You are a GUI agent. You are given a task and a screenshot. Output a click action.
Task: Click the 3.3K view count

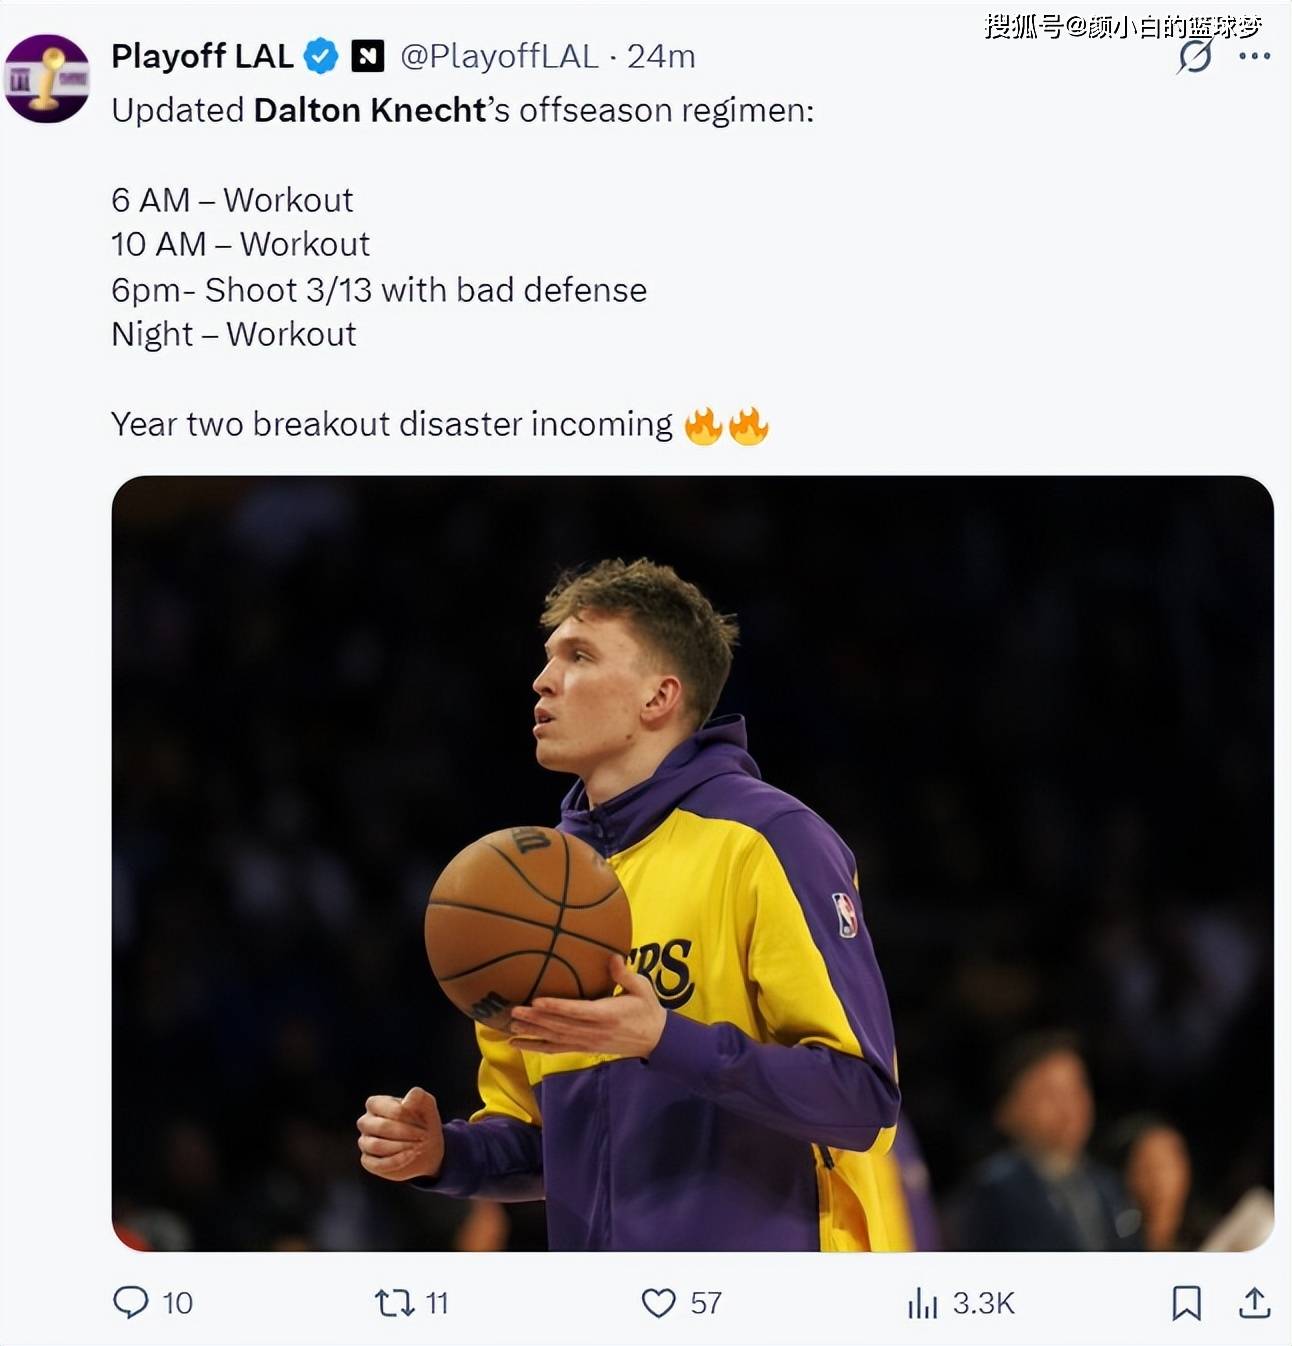[983, 1302]
